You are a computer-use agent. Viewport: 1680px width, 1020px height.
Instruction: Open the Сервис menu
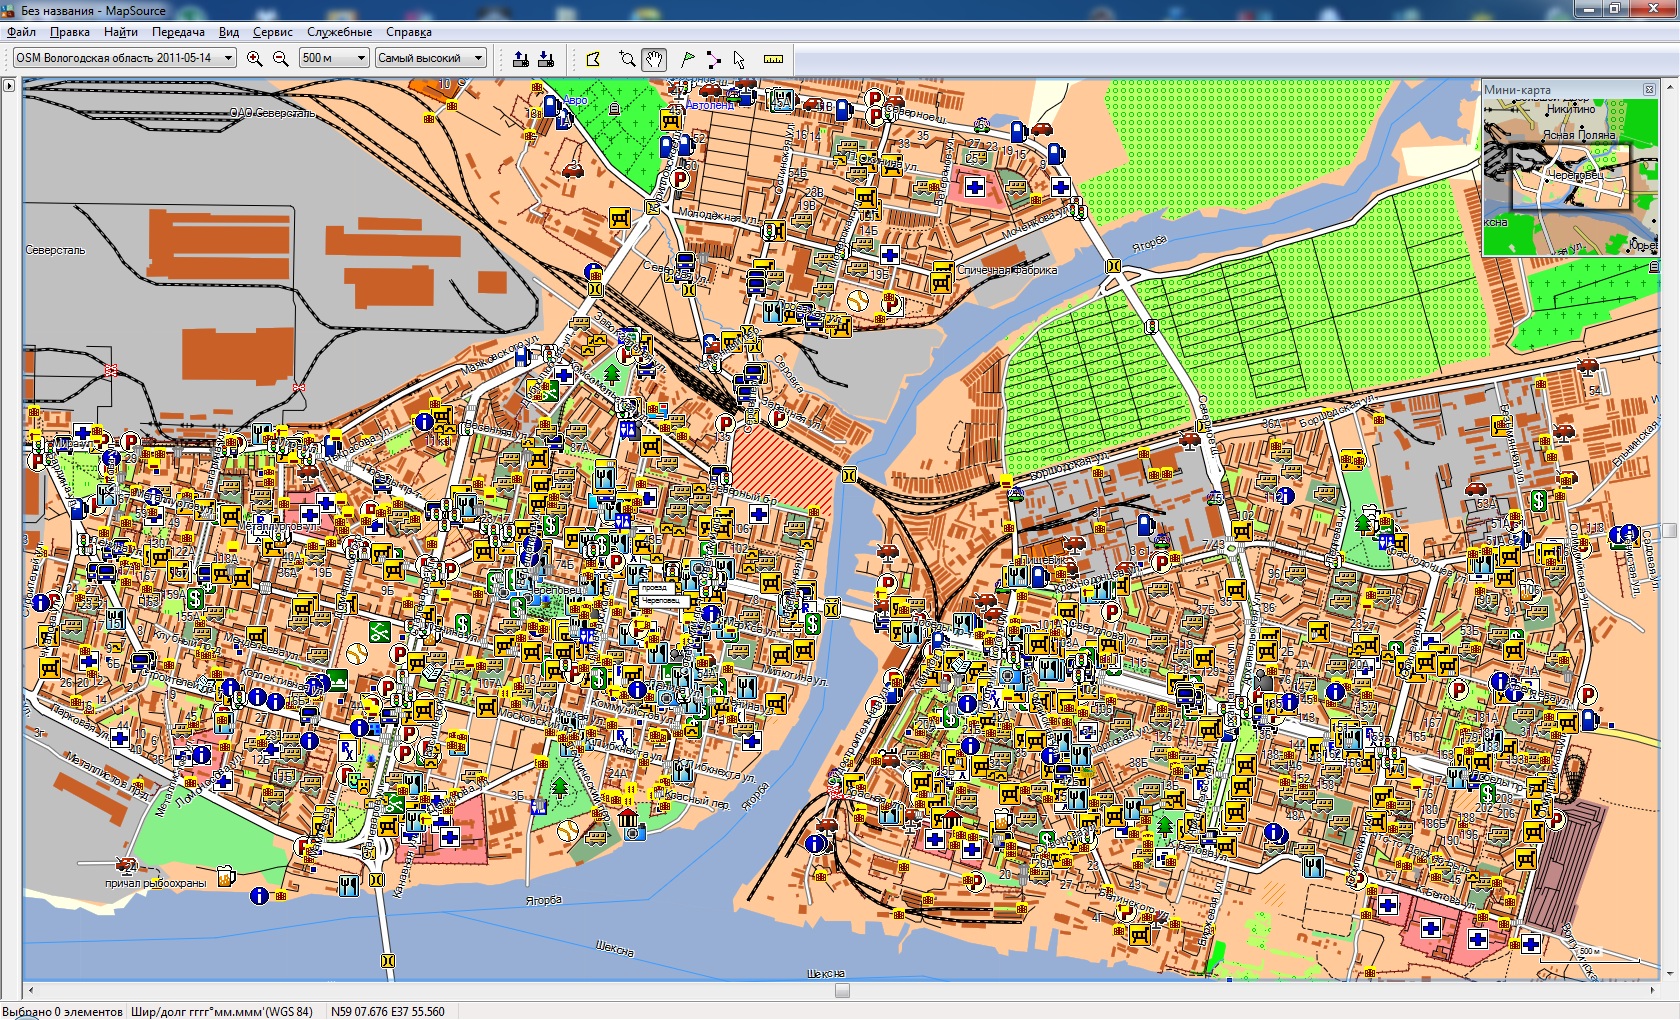272,32
